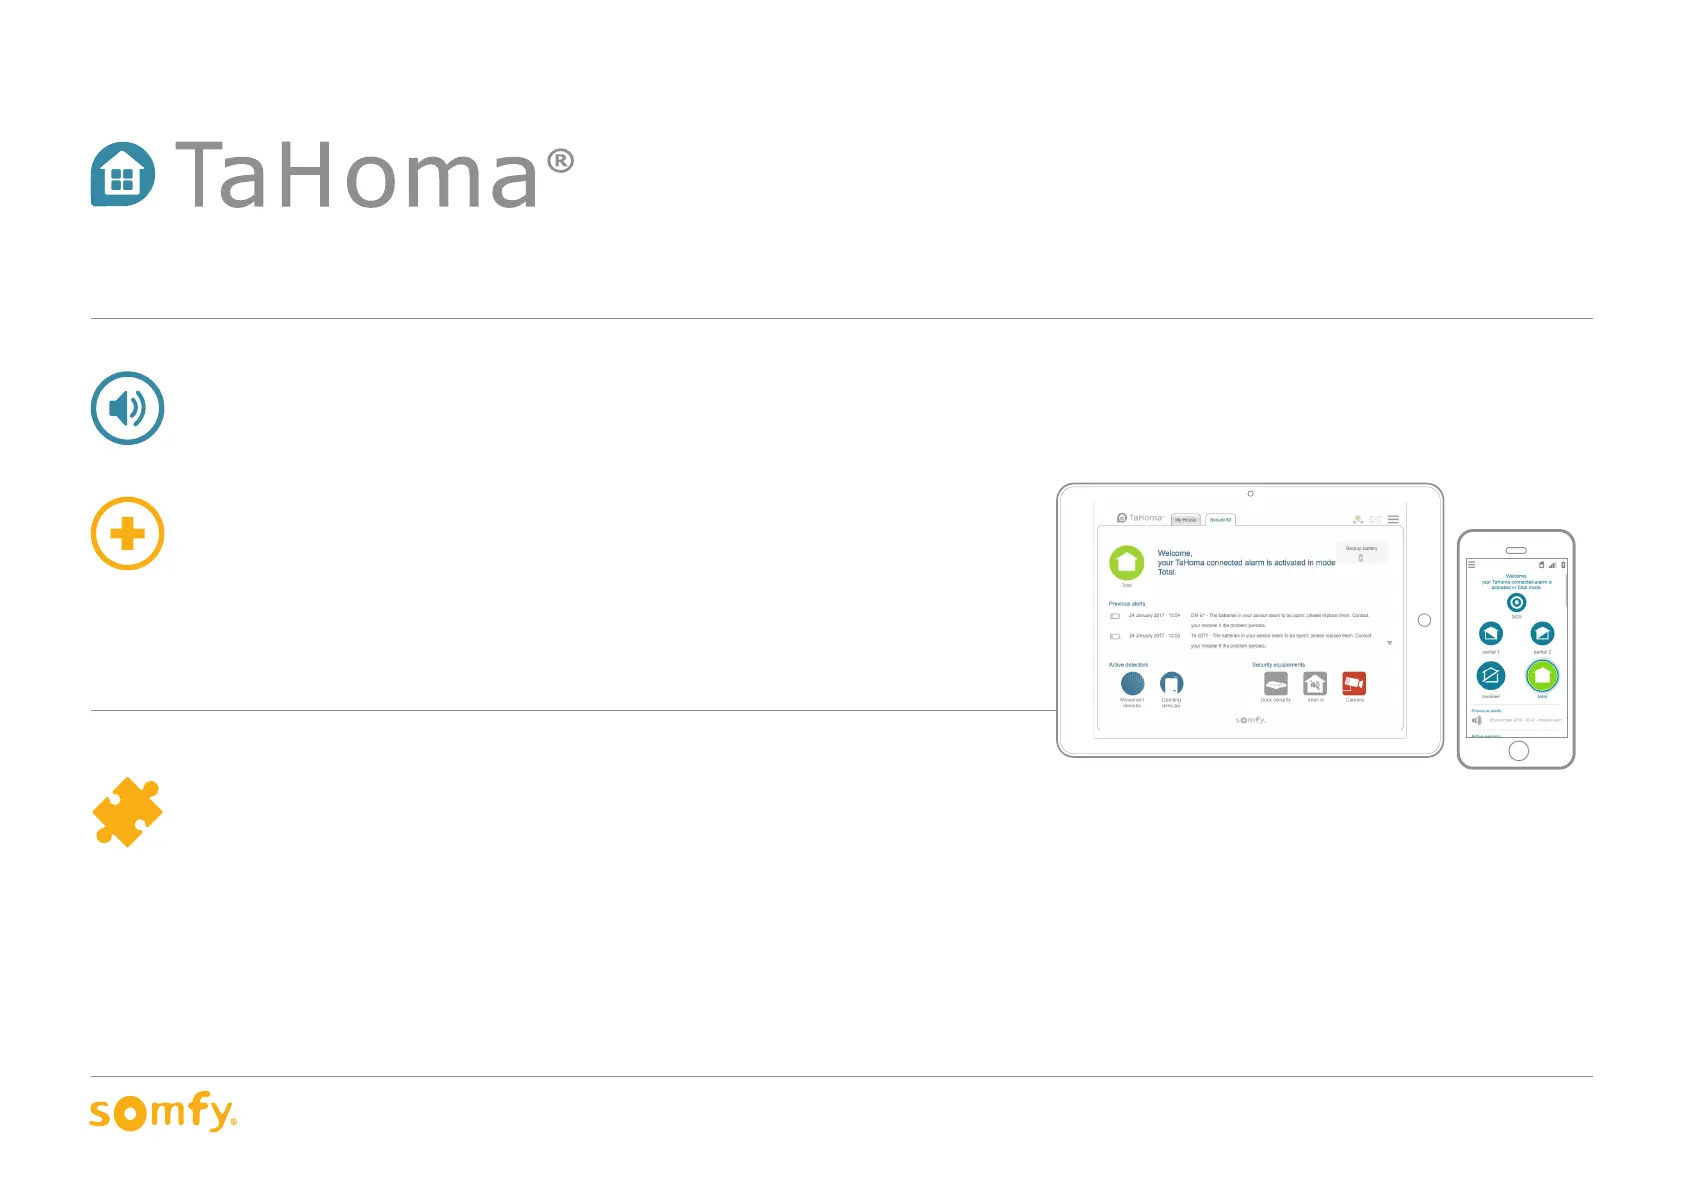
Task: Switch to the Security Kit tab
Action: (1221, 519)
